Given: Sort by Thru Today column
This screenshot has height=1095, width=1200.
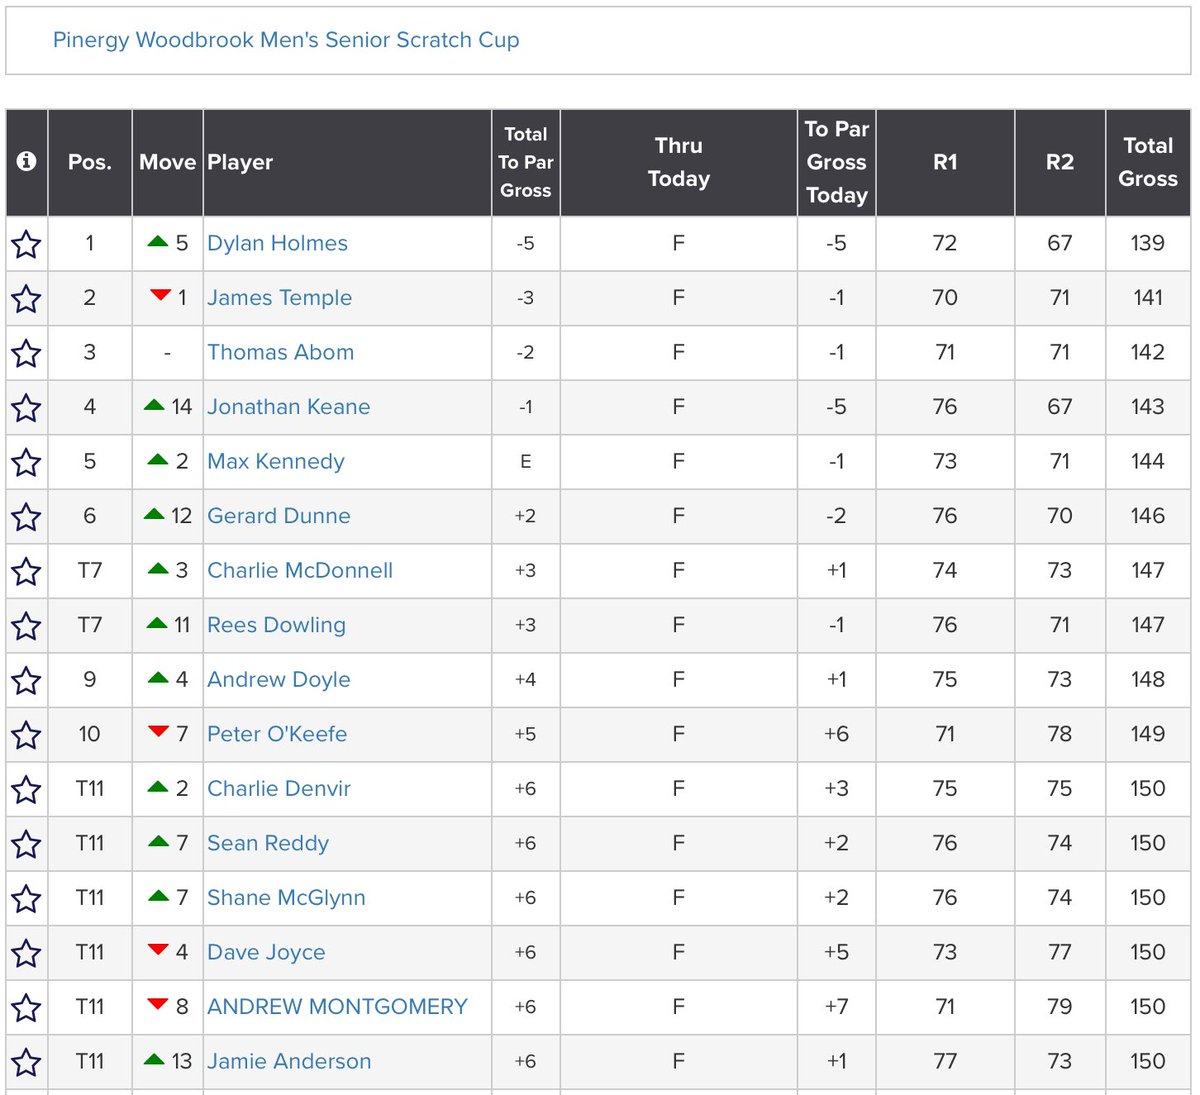Looking at the screenshot, I should pos(678,162).
